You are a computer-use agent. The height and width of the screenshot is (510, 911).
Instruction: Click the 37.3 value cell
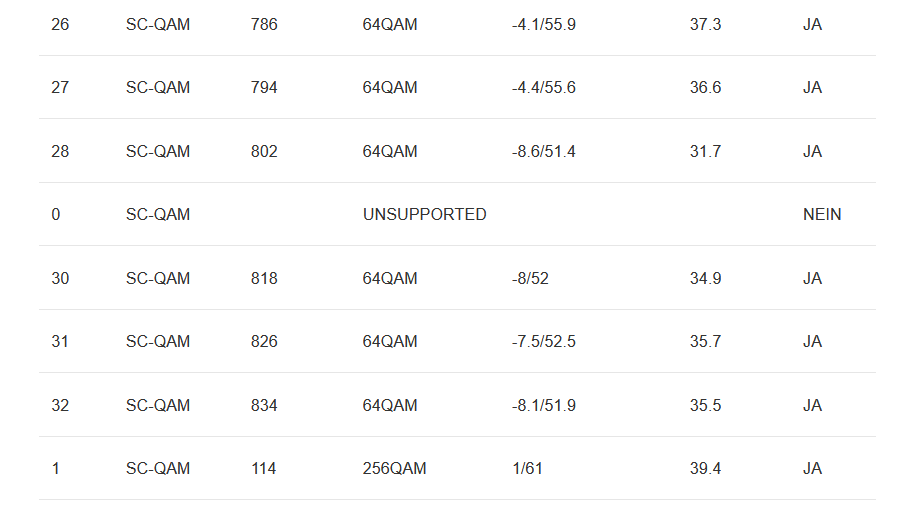tap(705, 24)
